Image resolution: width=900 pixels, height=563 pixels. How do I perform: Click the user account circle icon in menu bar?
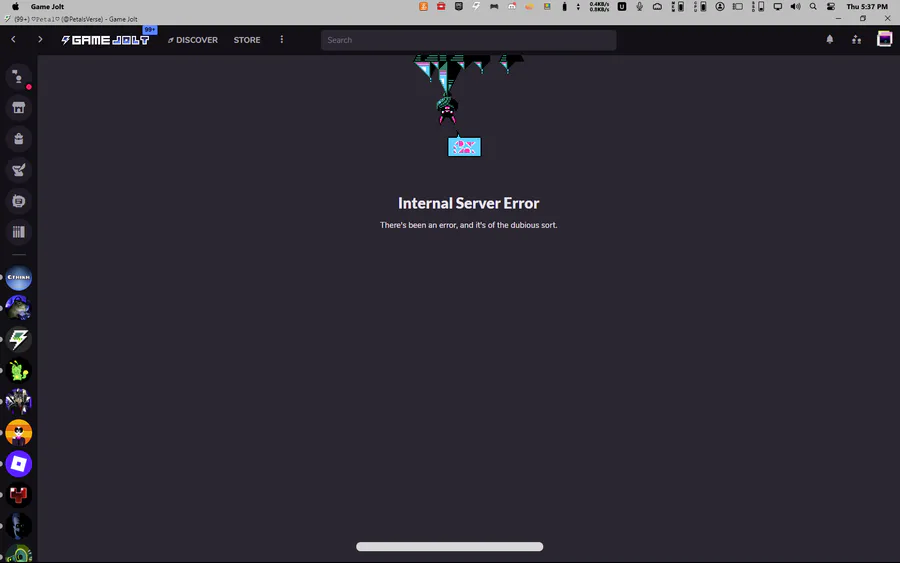click(x=719, y=6)
